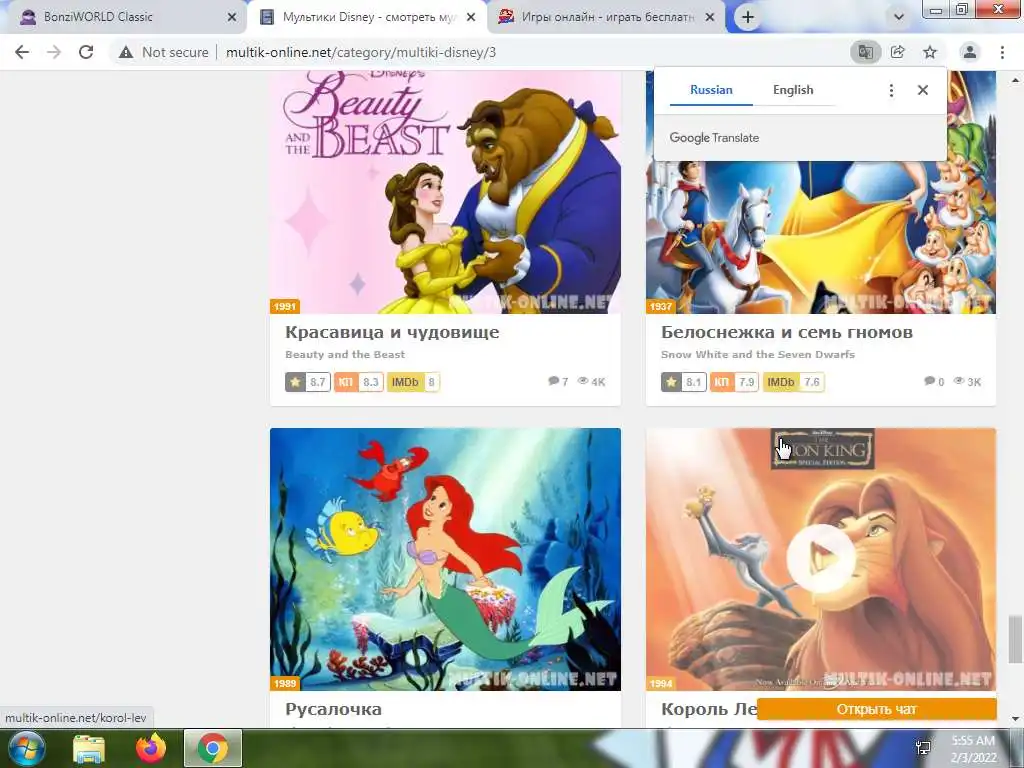The width and height of the screenshot is (1024, 768).
Task: Click the scrollbar up arrow
Action: 1014,80
